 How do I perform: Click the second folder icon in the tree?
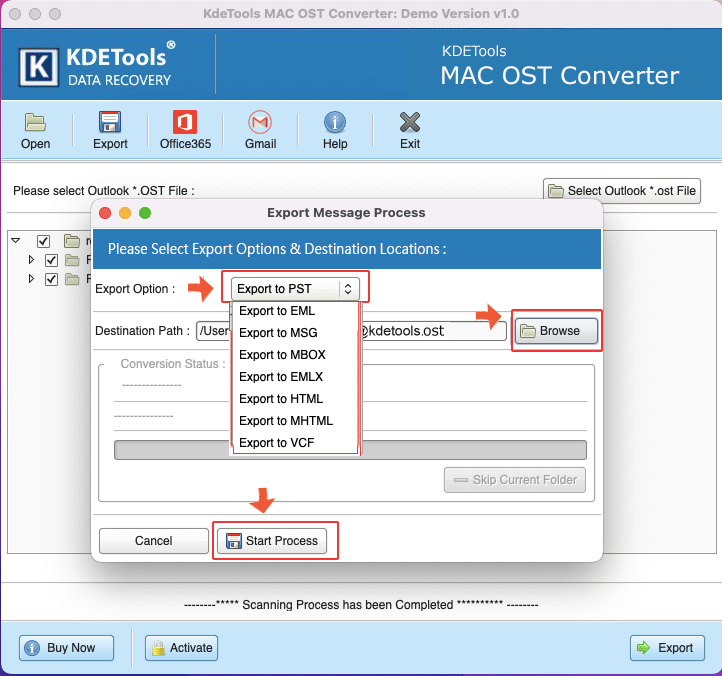tap(72, 260)
